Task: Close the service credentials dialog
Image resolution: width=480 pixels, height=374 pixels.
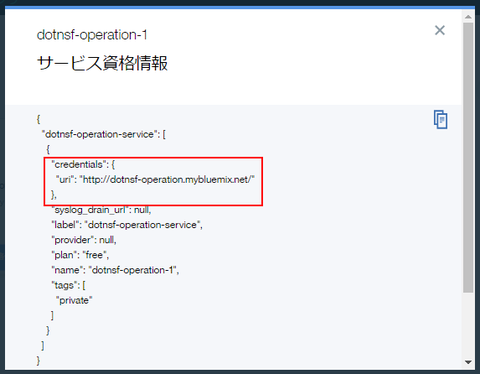Action: click(x=440, y=30)
